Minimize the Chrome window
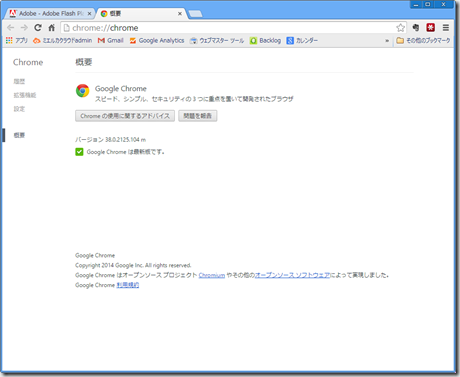Image resolution: width=460 pixels, height=377 pixels. click(x=416, y=4)
